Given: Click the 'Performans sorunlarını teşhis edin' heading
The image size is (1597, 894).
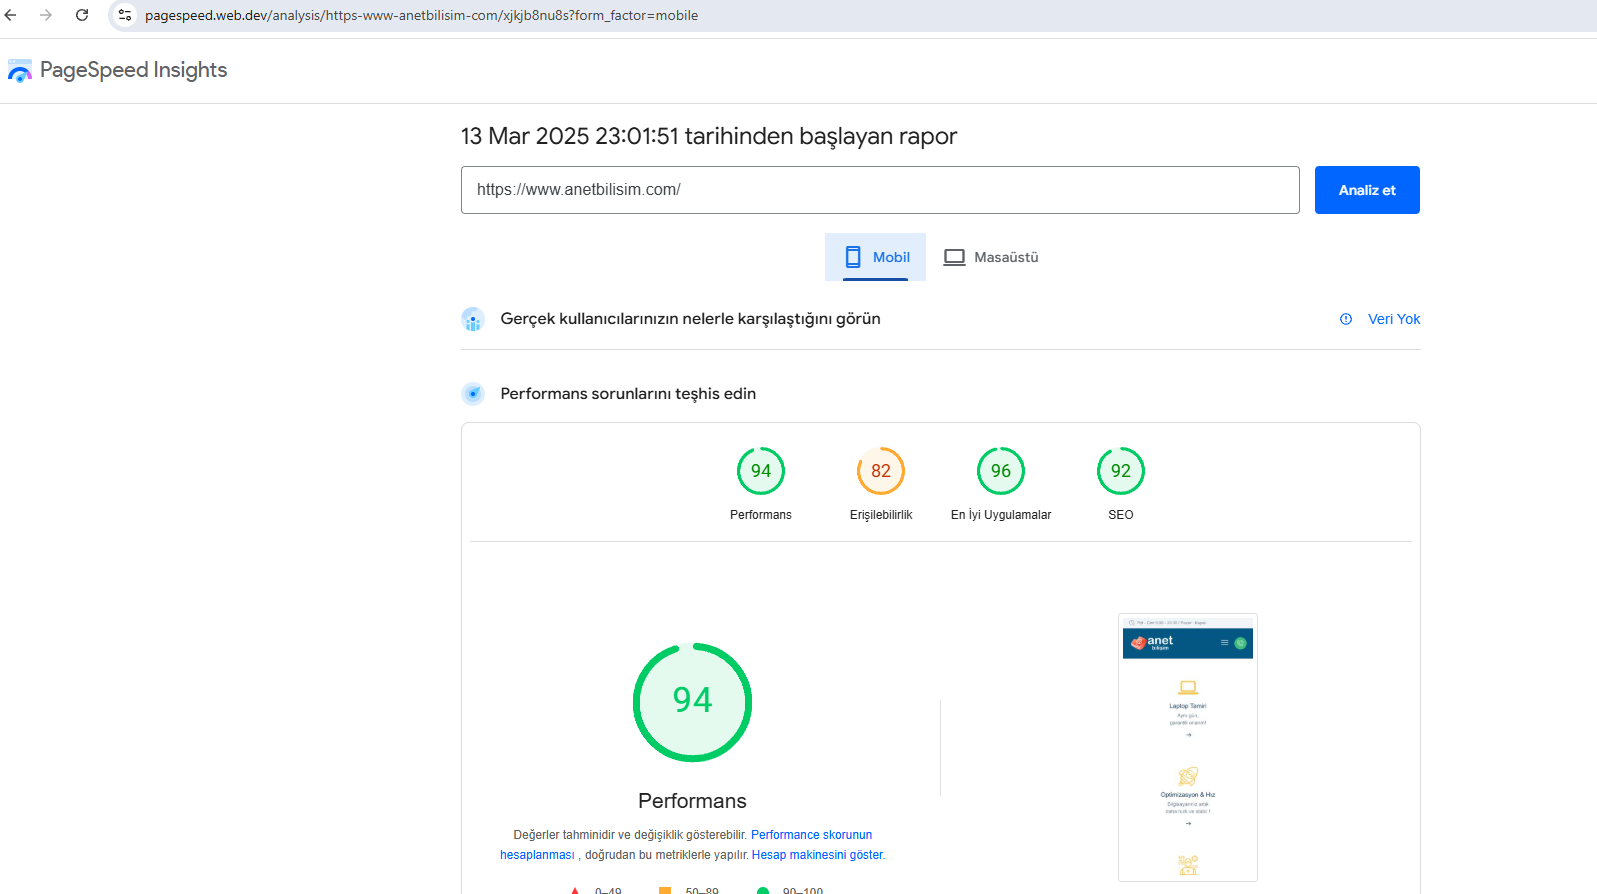Looking at the screenshot, I should pyautogui.click(x=628, y=394).
